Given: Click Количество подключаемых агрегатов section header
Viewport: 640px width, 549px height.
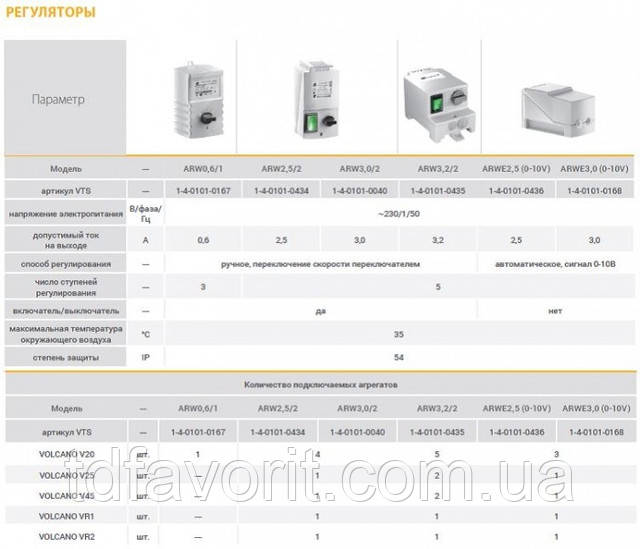Looking at the screenshot, I should coord(320,385).
